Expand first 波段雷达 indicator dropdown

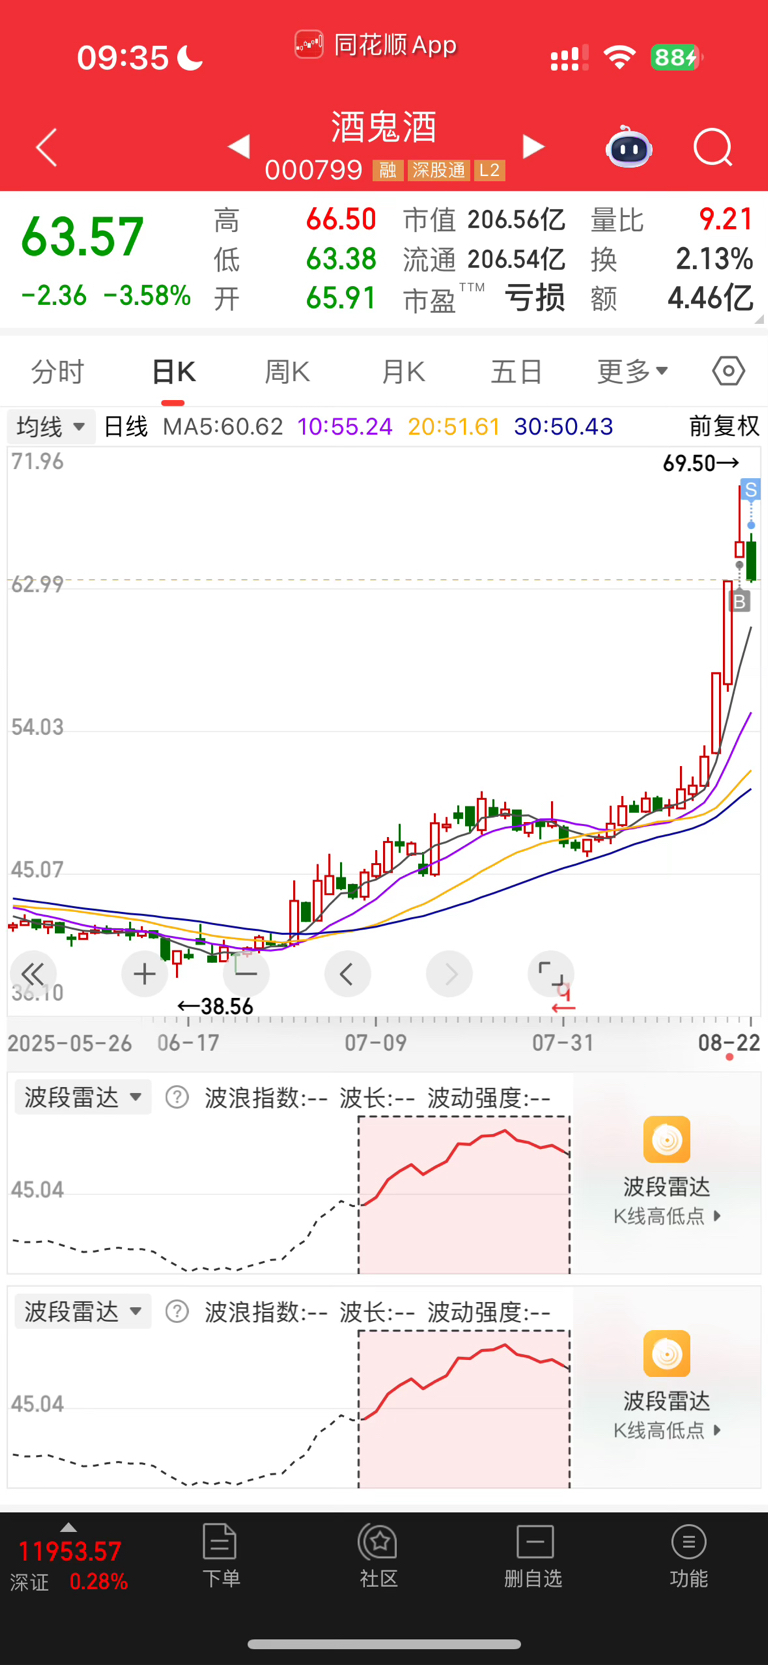point(83,1097)
